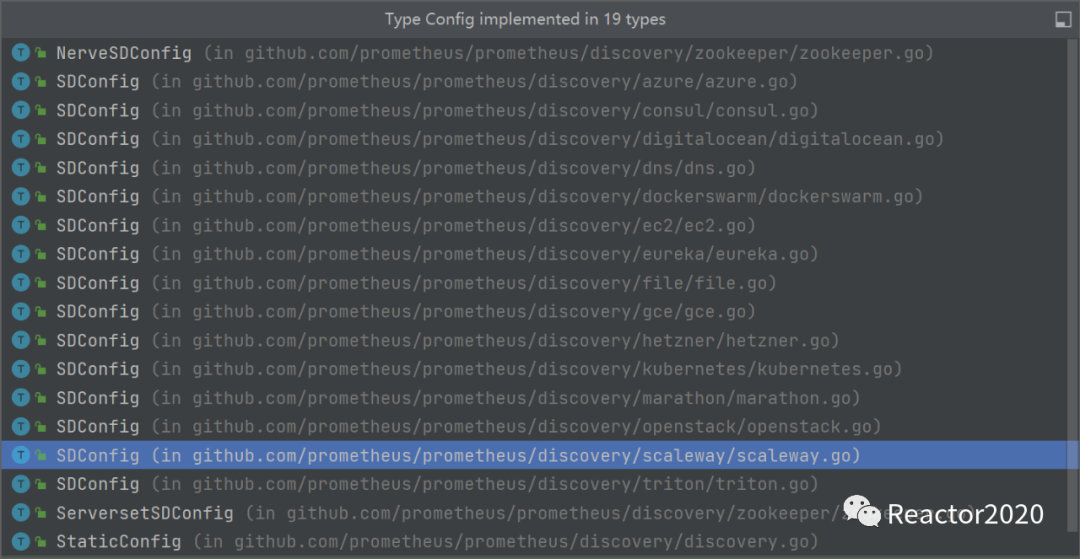Image resolution: width=1080 pixels, height=559 pixels.
Task: Click type icon on eureka.go row
Action: pos(21,254)
